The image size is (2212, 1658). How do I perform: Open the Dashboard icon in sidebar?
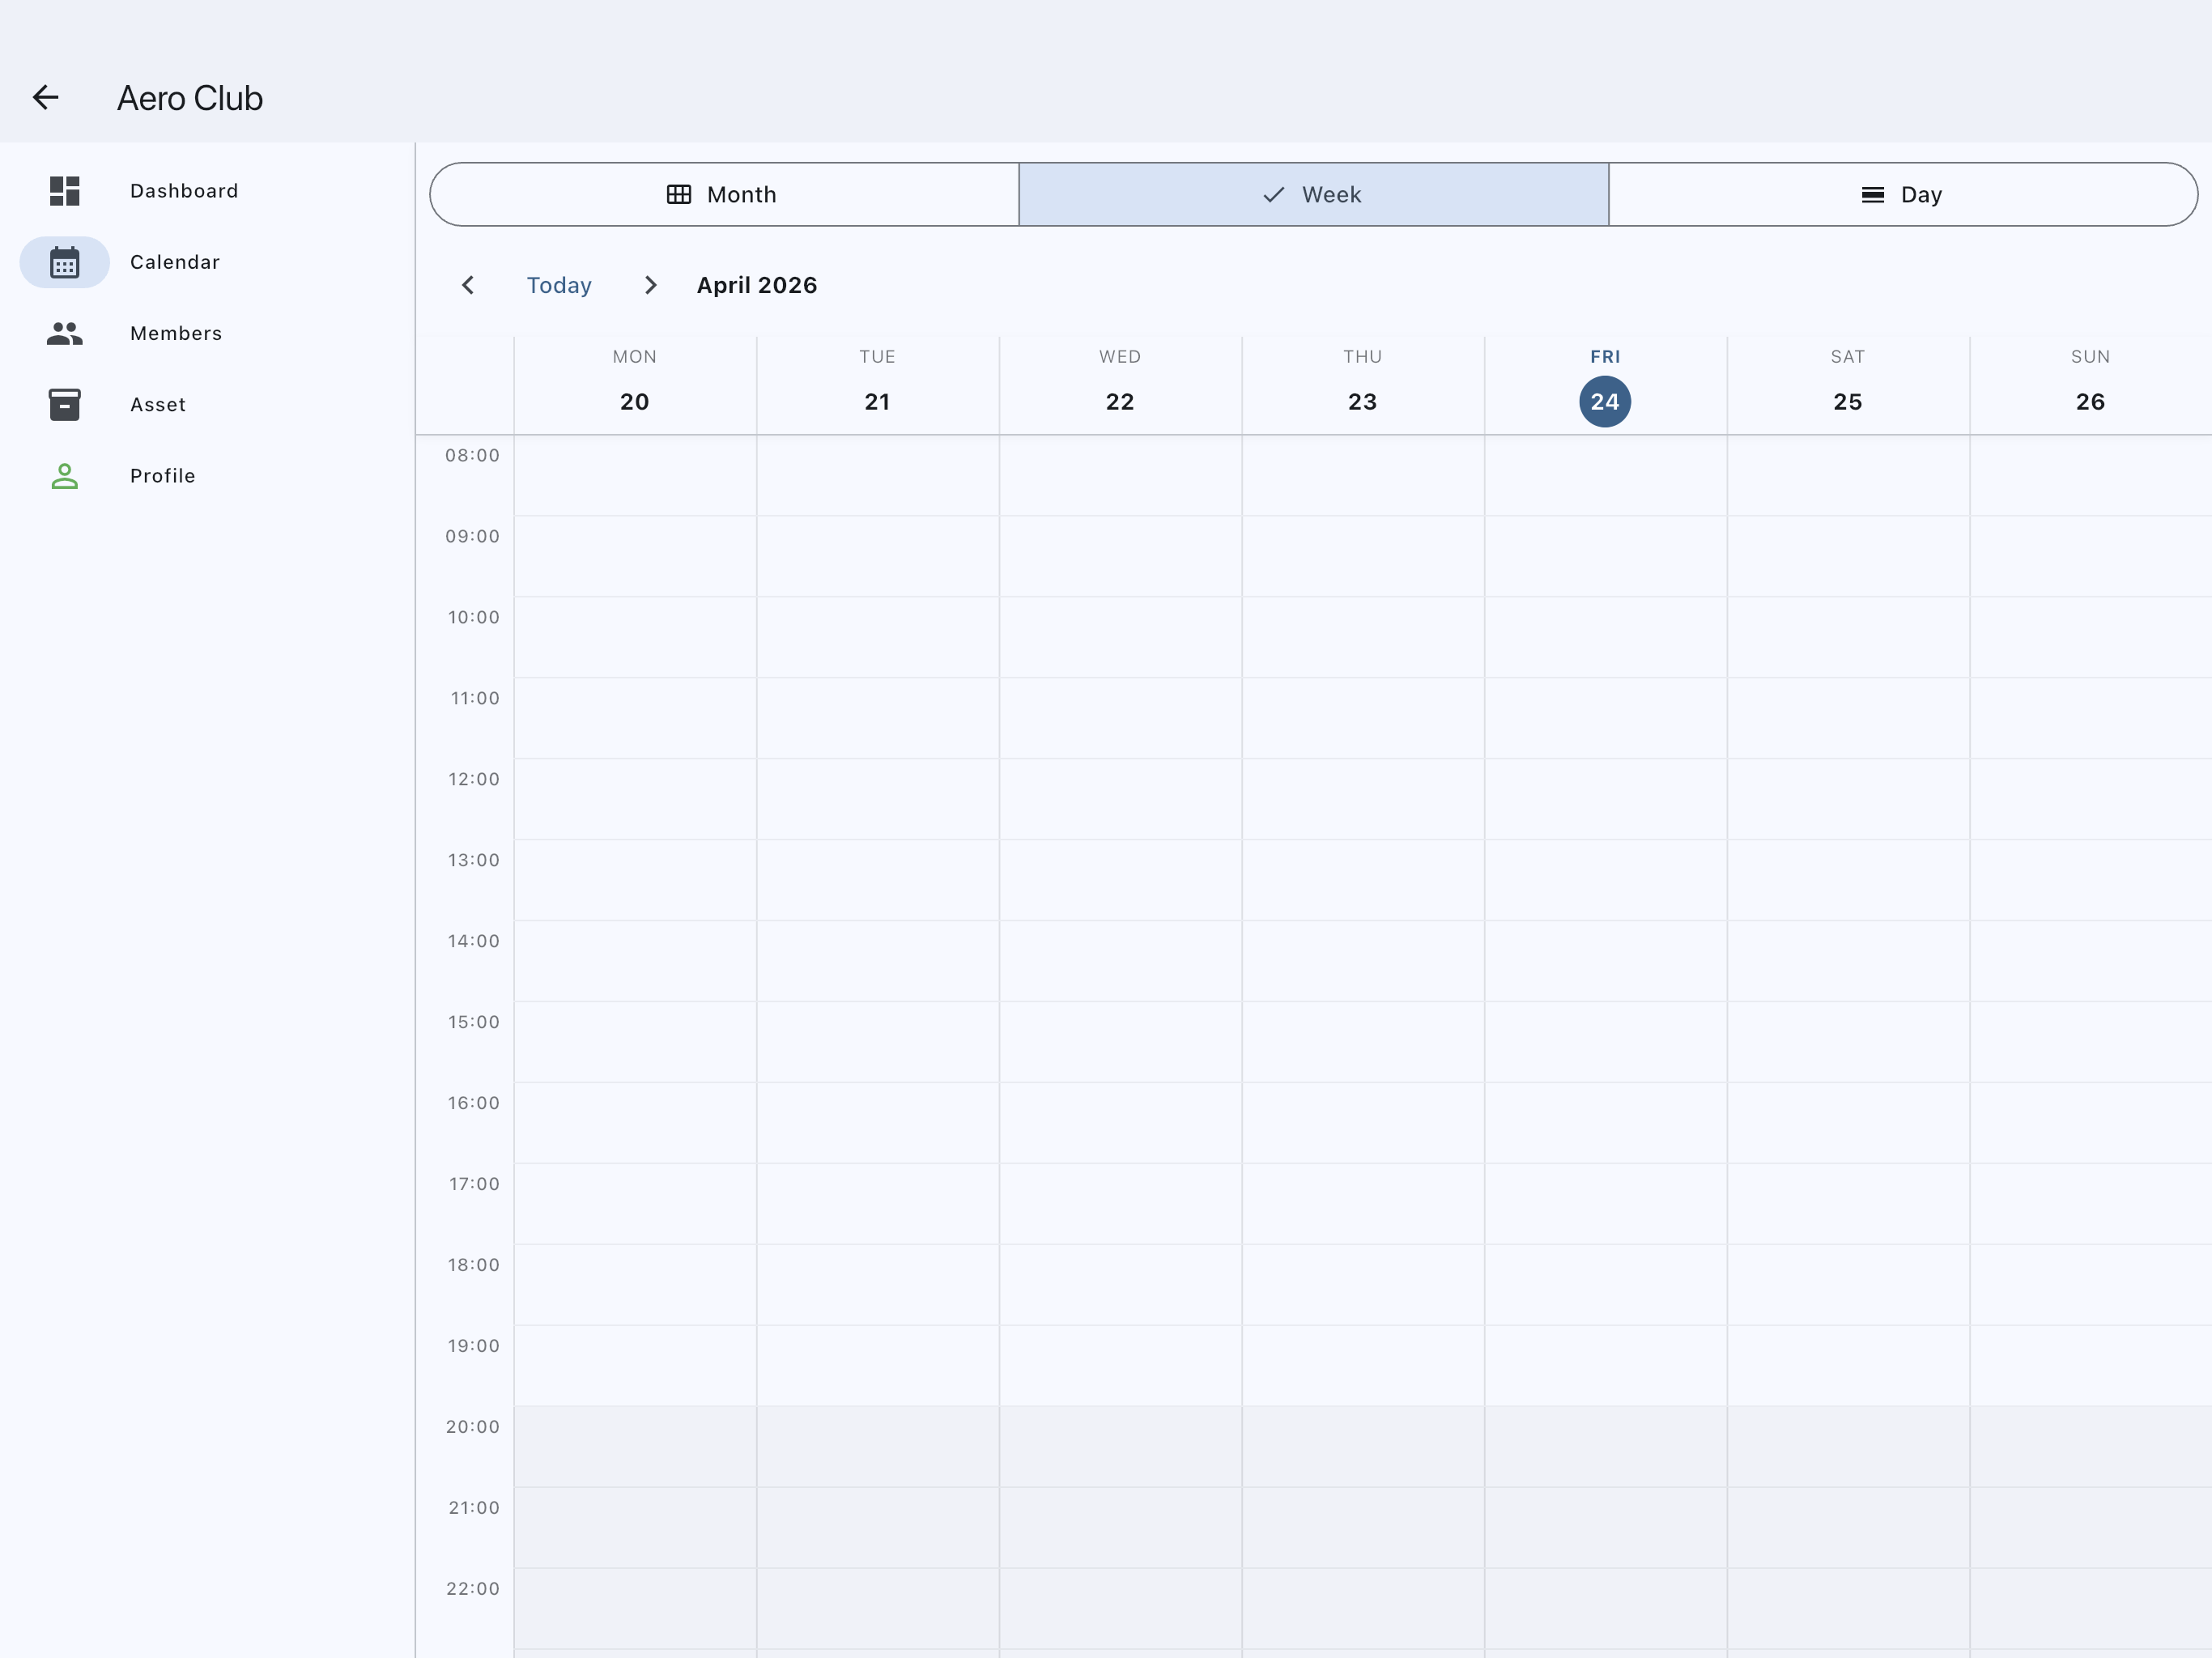click(x=64, y=191)
